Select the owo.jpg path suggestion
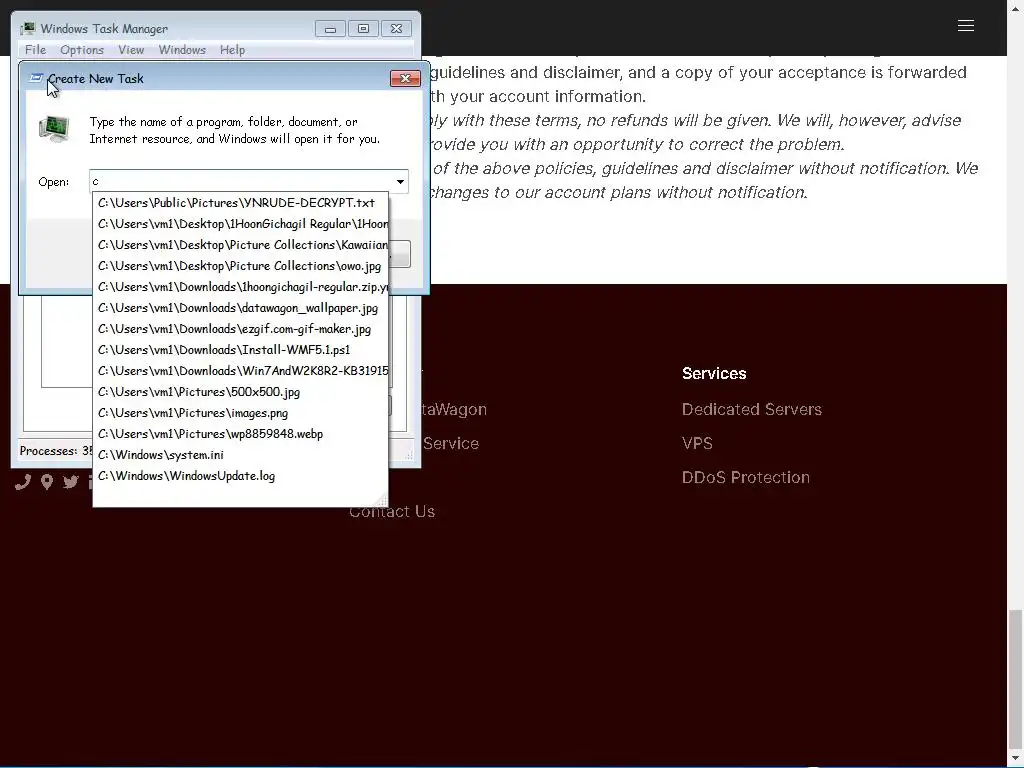Viewport: 1024px width, 768px height. pyautogui.click(x=240, y=266)
